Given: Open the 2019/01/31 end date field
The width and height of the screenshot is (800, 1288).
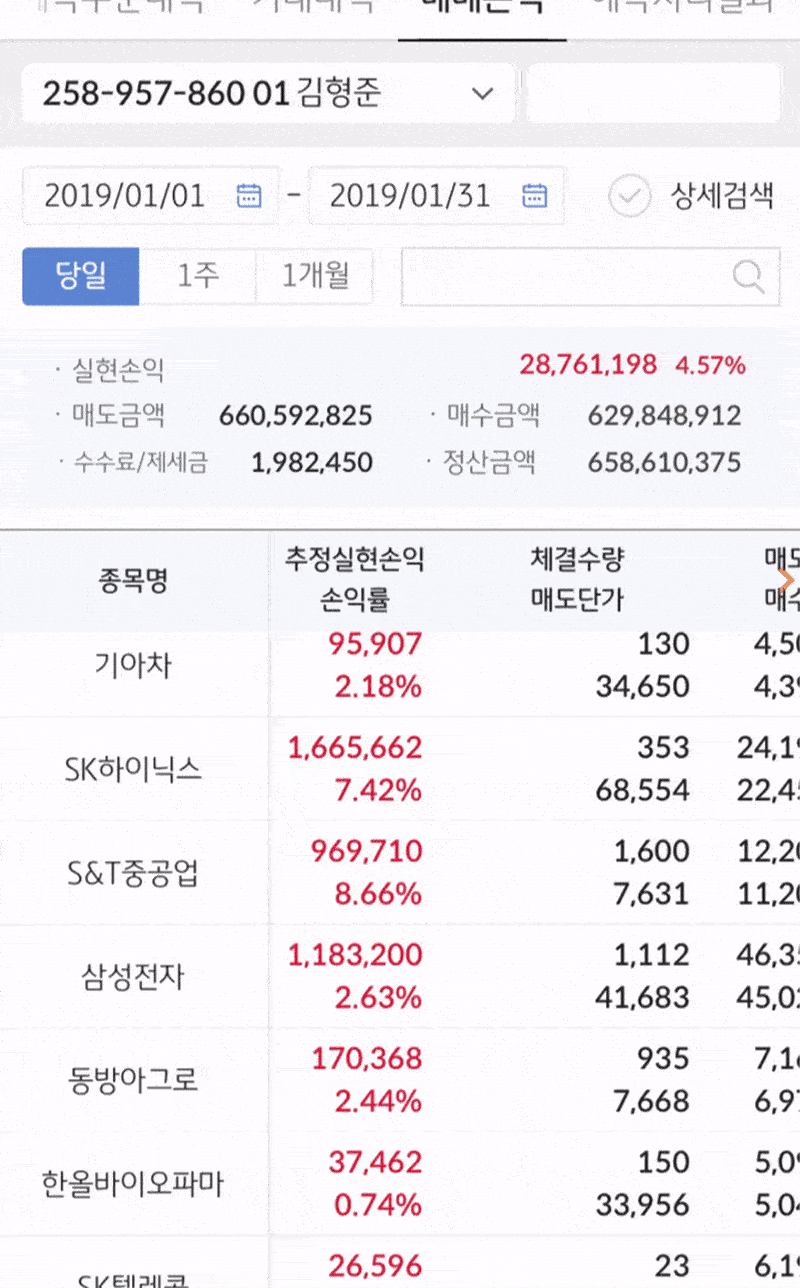Looking at the screenshot, I should coord(410,195).
